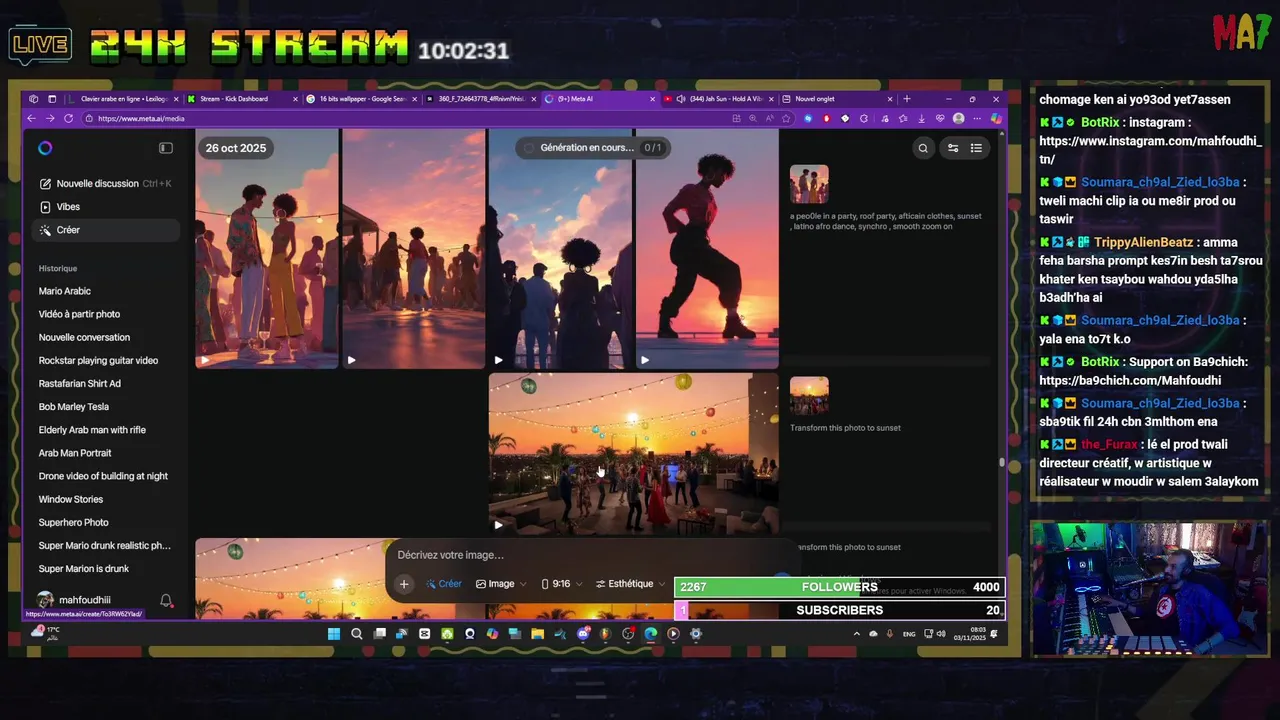Click the Génération en cours status pill
Screen dimensions: 1280x720
pos(592,148)
